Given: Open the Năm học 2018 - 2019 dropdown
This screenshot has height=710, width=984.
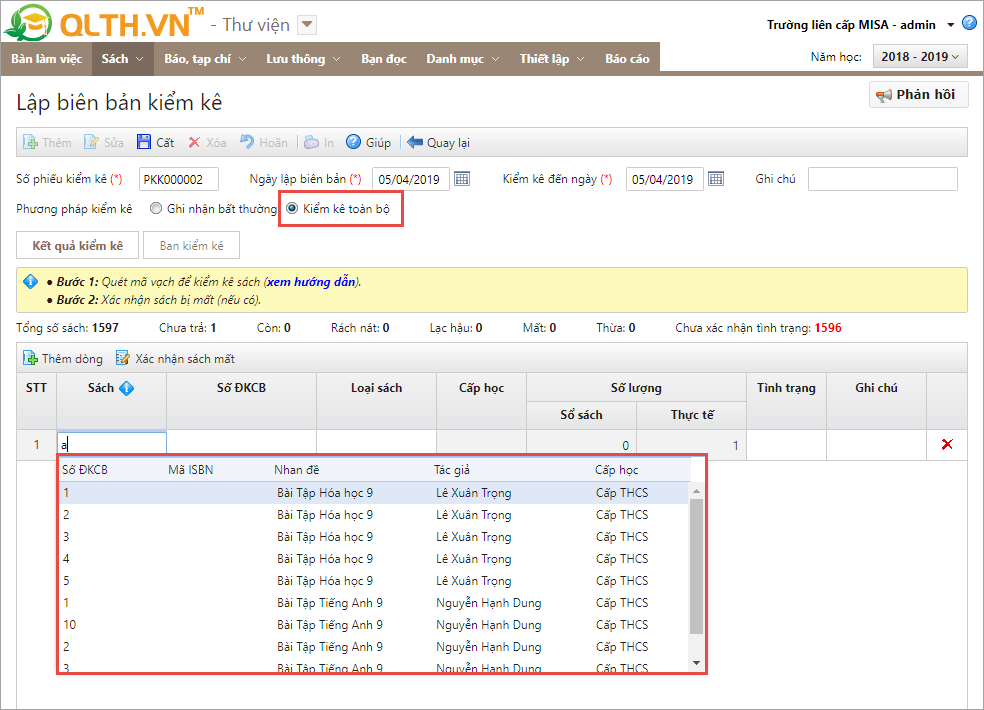Looking at the screenshot, I should point(920,57).
